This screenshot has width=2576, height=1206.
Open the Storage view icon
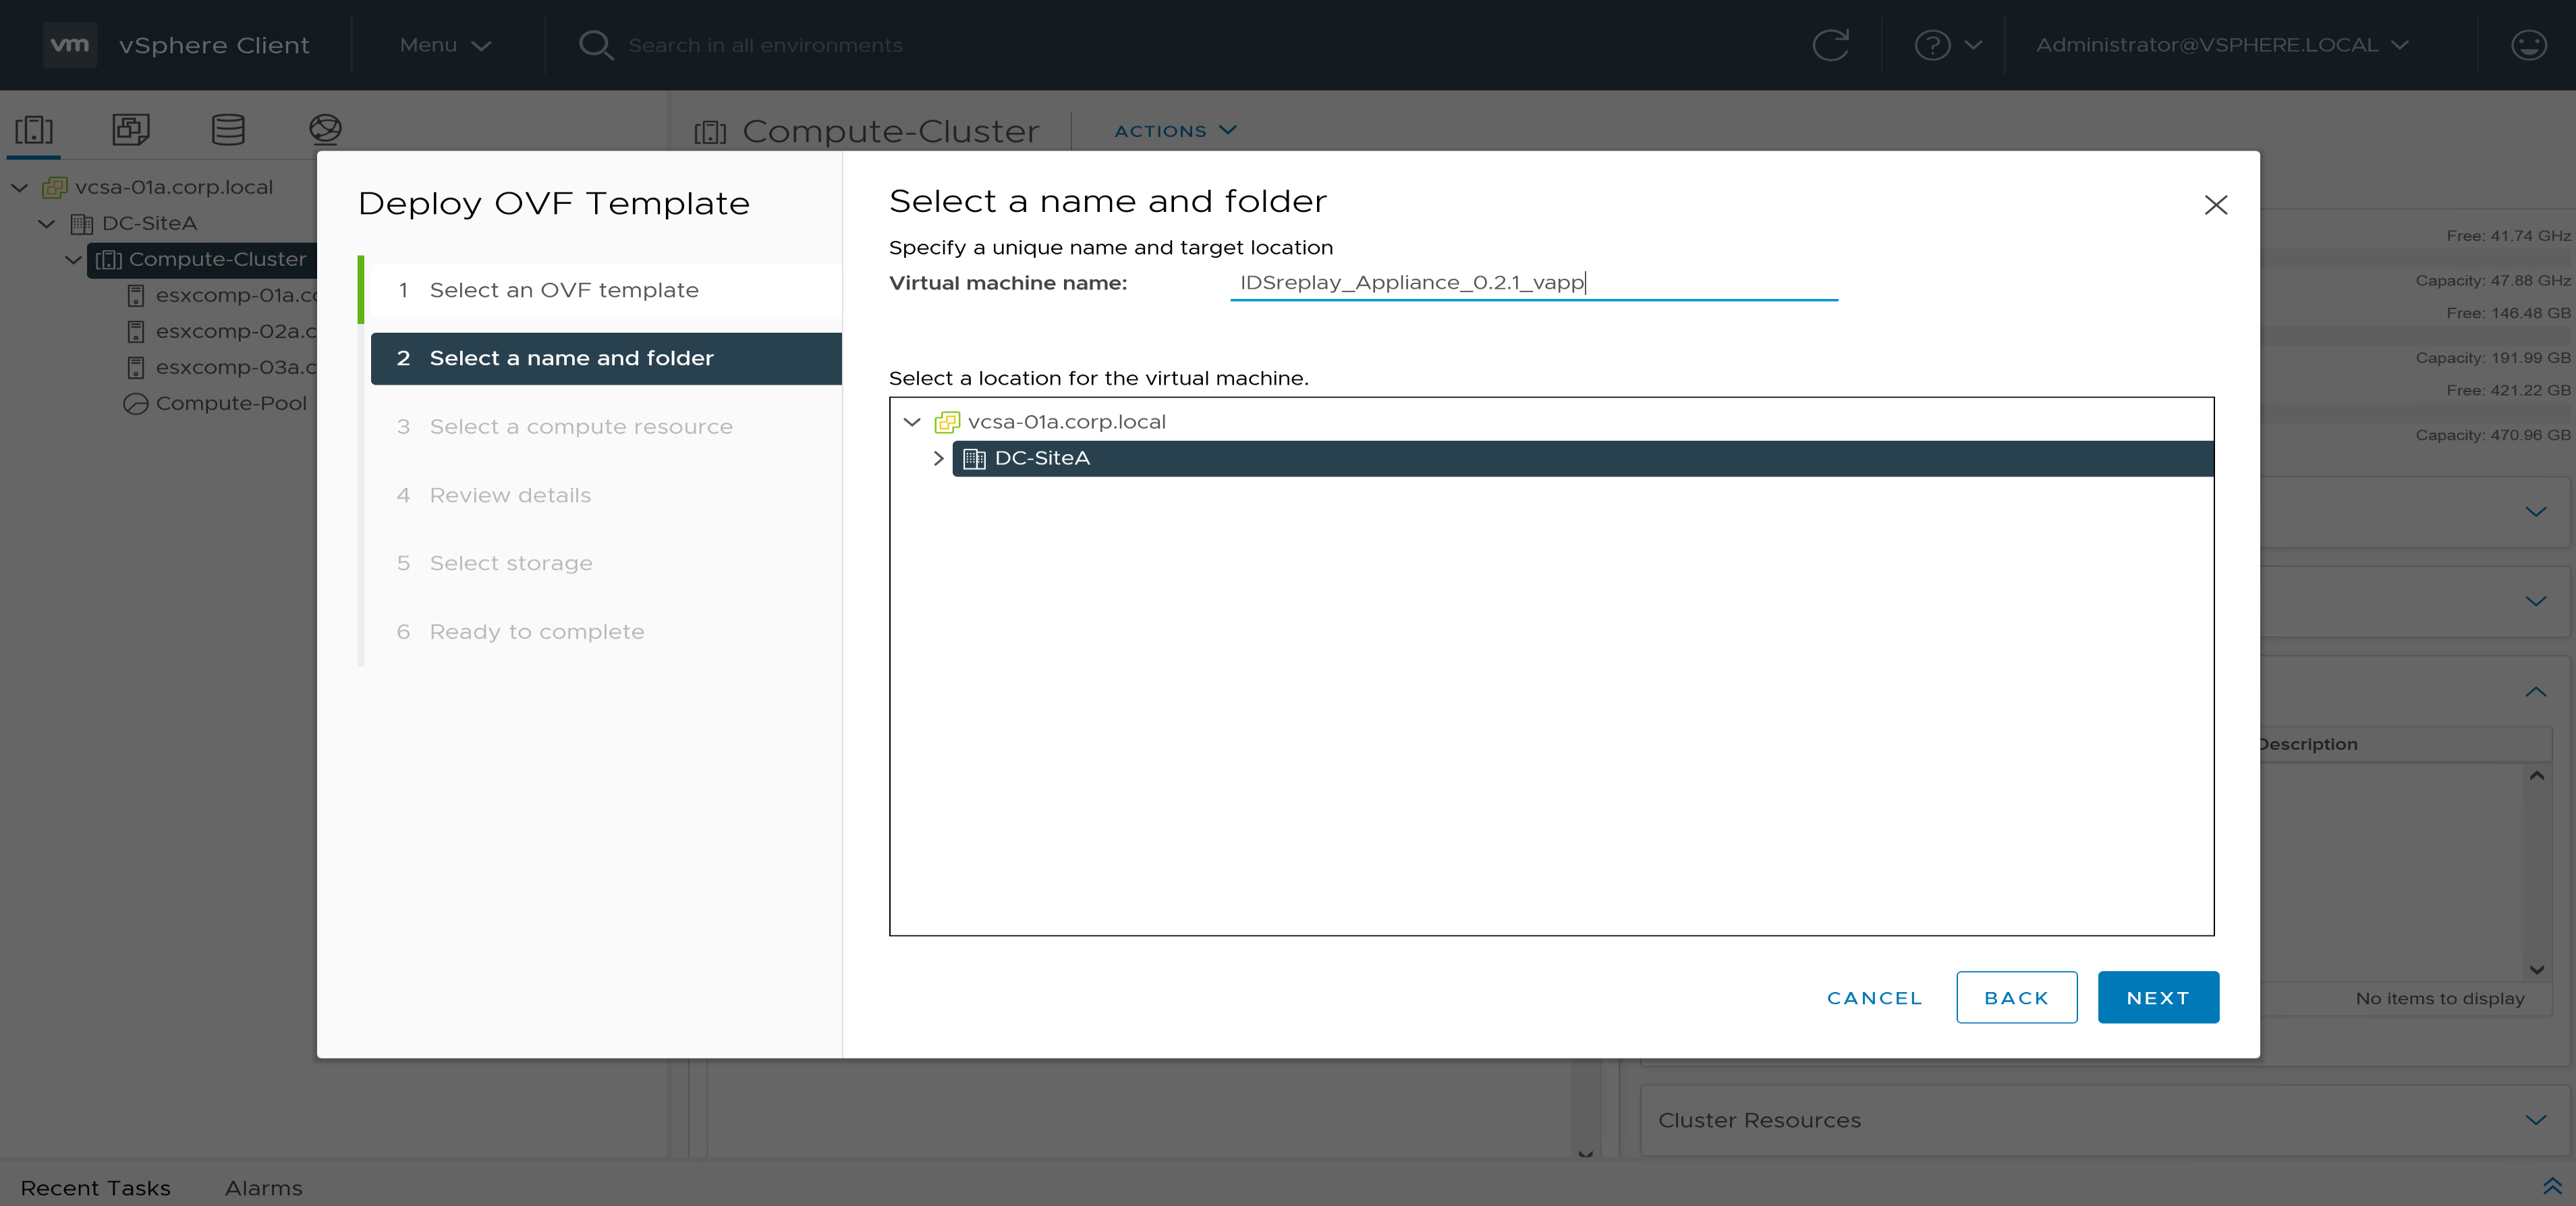pos(228,129)
